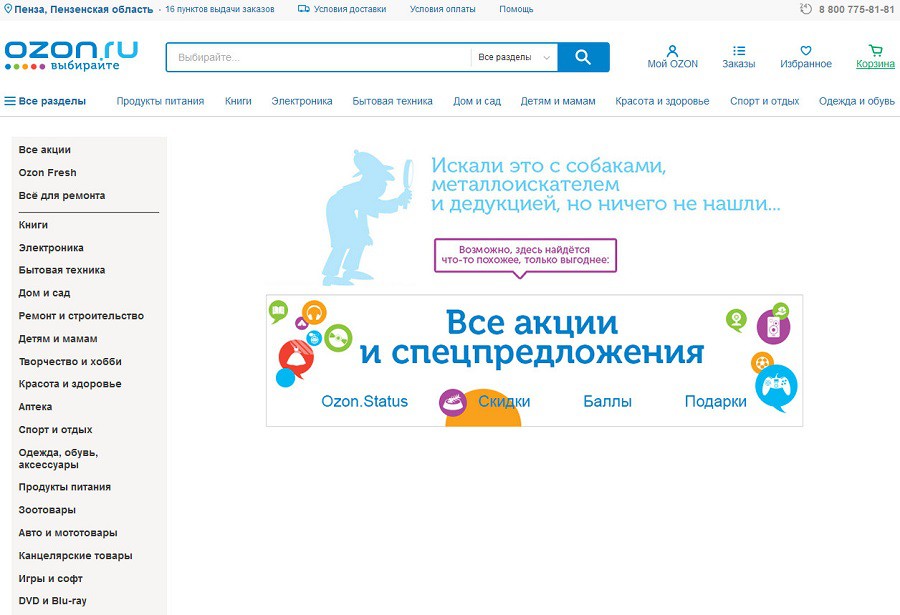Click the 24-hour phone icon
This screenshot has height=615, width=900.
(x=806, y=9)
